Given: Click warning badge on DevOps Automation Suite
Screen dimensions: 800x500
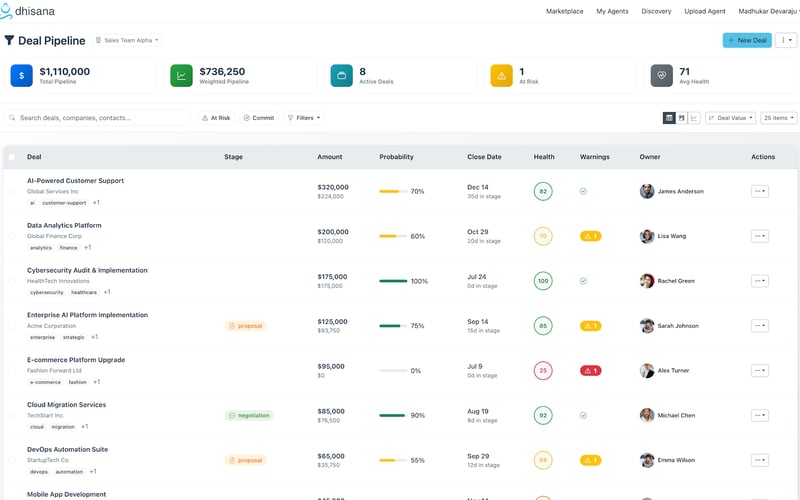Looking at the screenshot, I should (590, 460).
